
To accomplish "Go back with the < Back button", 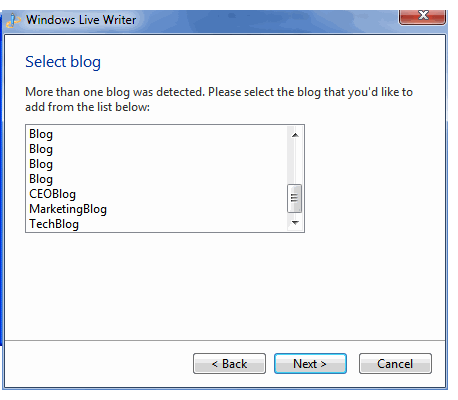I will pos(229,364).
